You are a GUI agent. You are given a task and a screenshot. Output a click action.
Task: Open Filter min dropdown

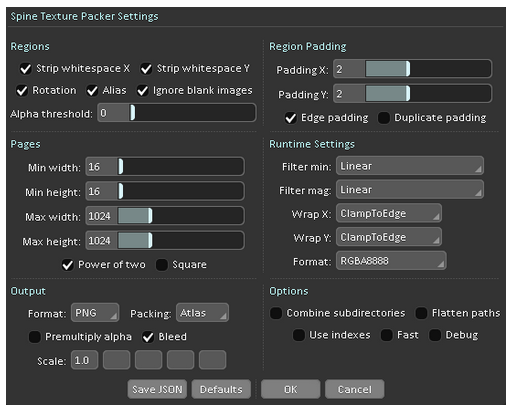(410, 166)
